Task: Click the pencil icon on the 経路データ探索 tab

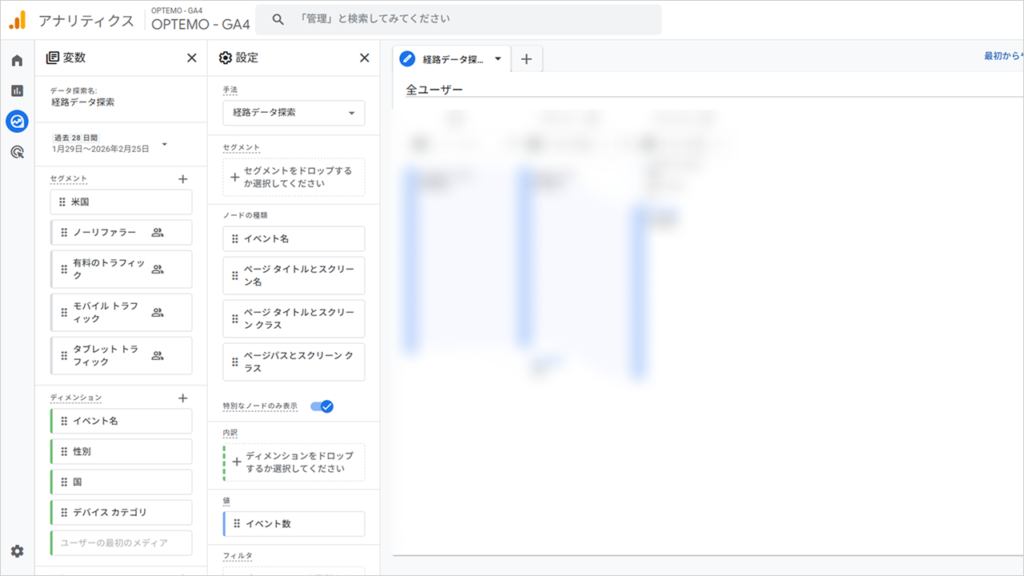Action: [406, 58]
